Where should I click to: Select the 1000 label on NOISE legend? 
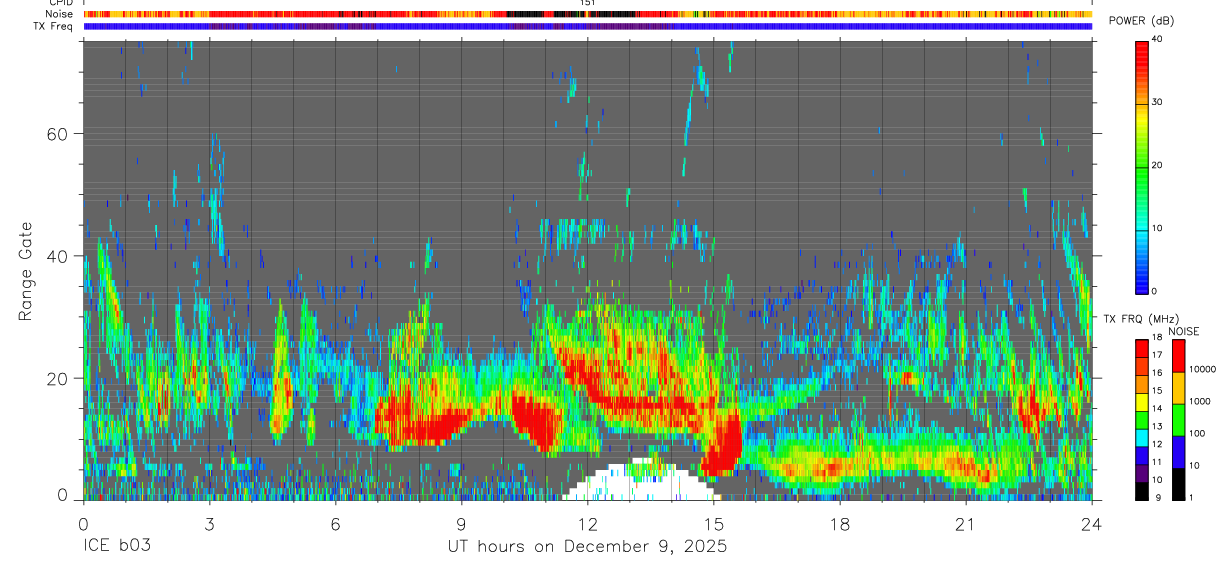1199,401
